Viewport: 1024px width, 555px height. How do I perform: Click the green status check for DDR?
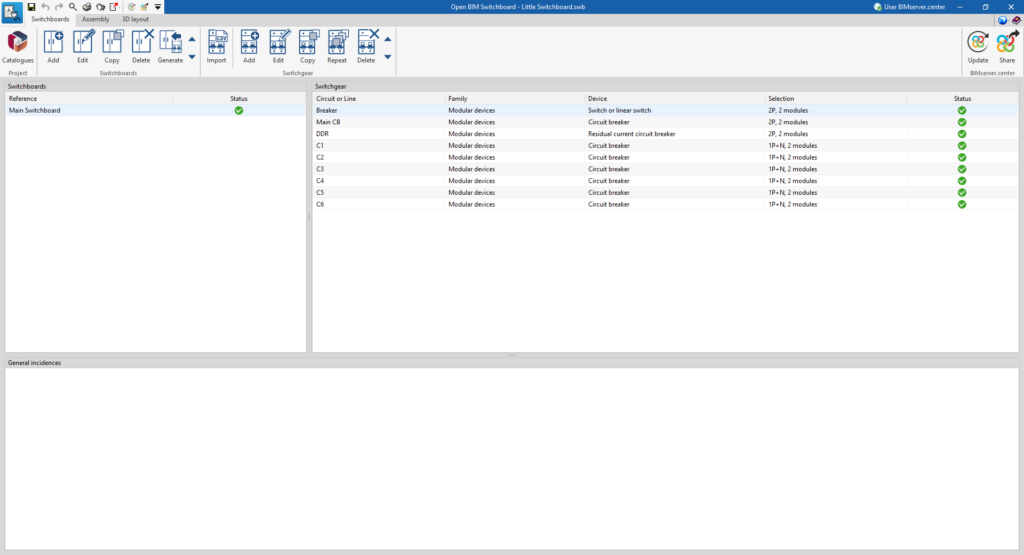click(x=962, y=134)
